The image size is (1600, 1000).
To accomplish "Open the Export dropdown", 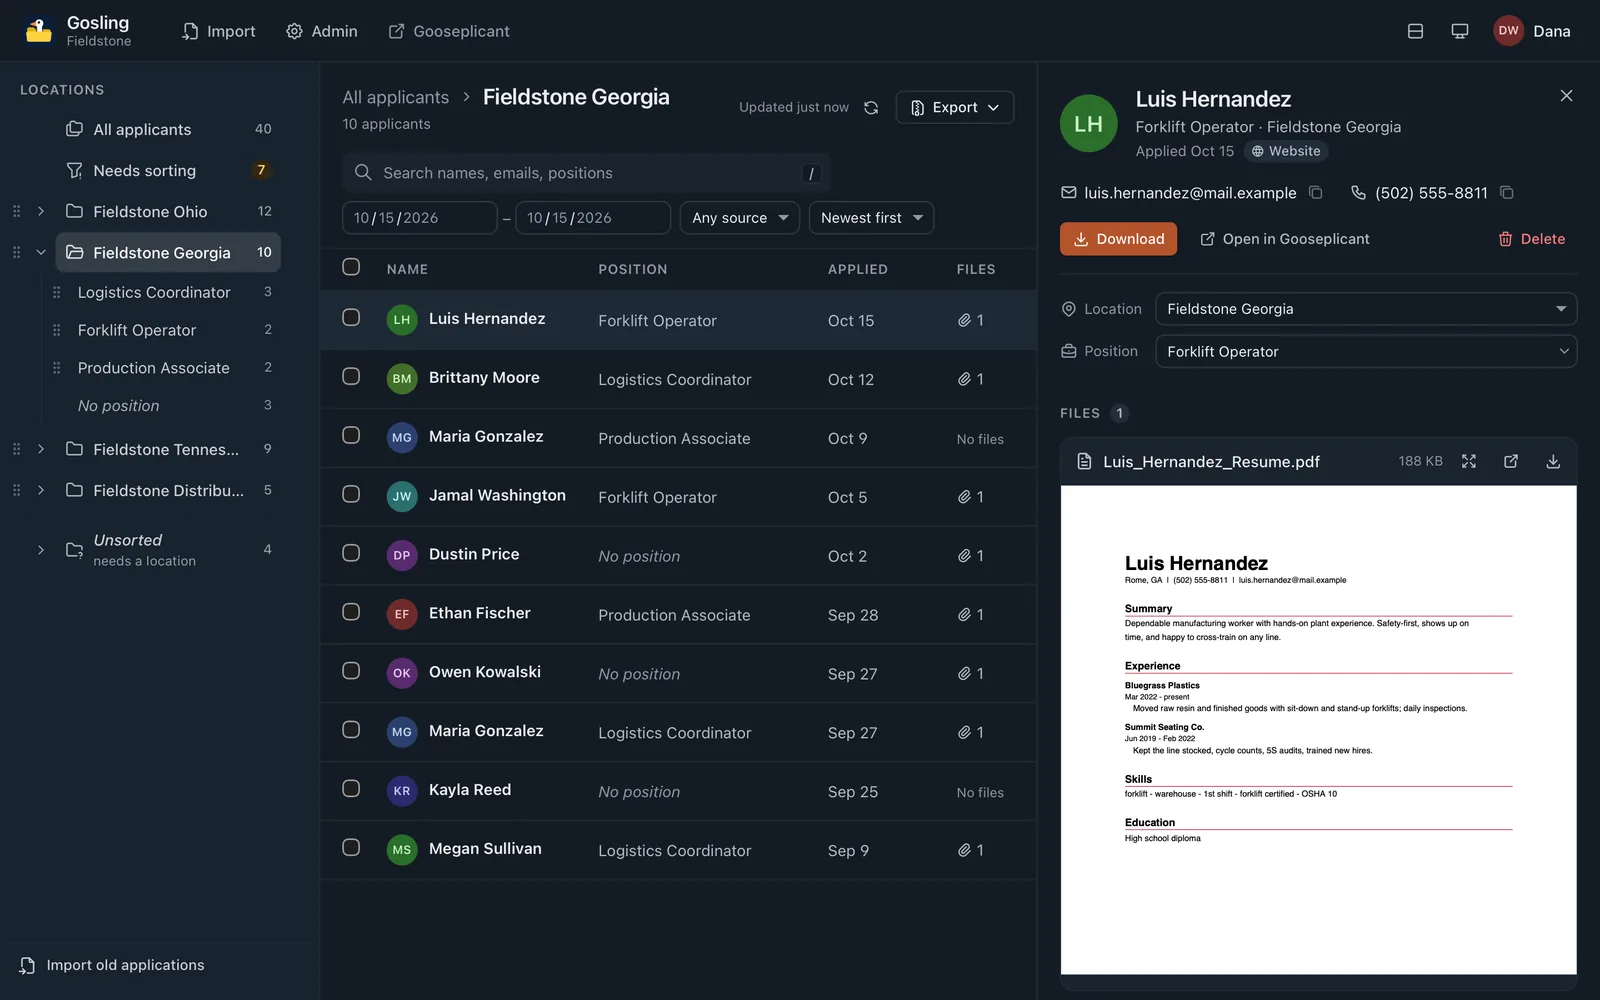I will 955,107.
